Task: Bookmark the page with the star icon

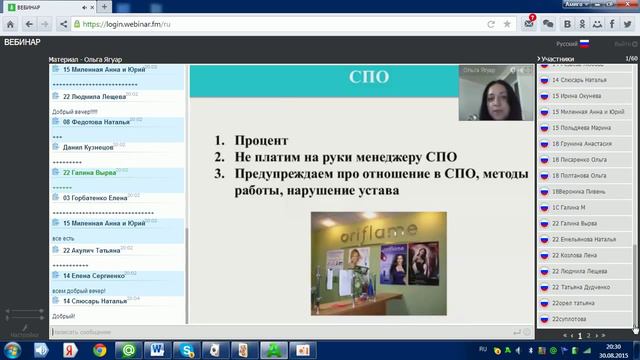Action: (x=507, y=24)
